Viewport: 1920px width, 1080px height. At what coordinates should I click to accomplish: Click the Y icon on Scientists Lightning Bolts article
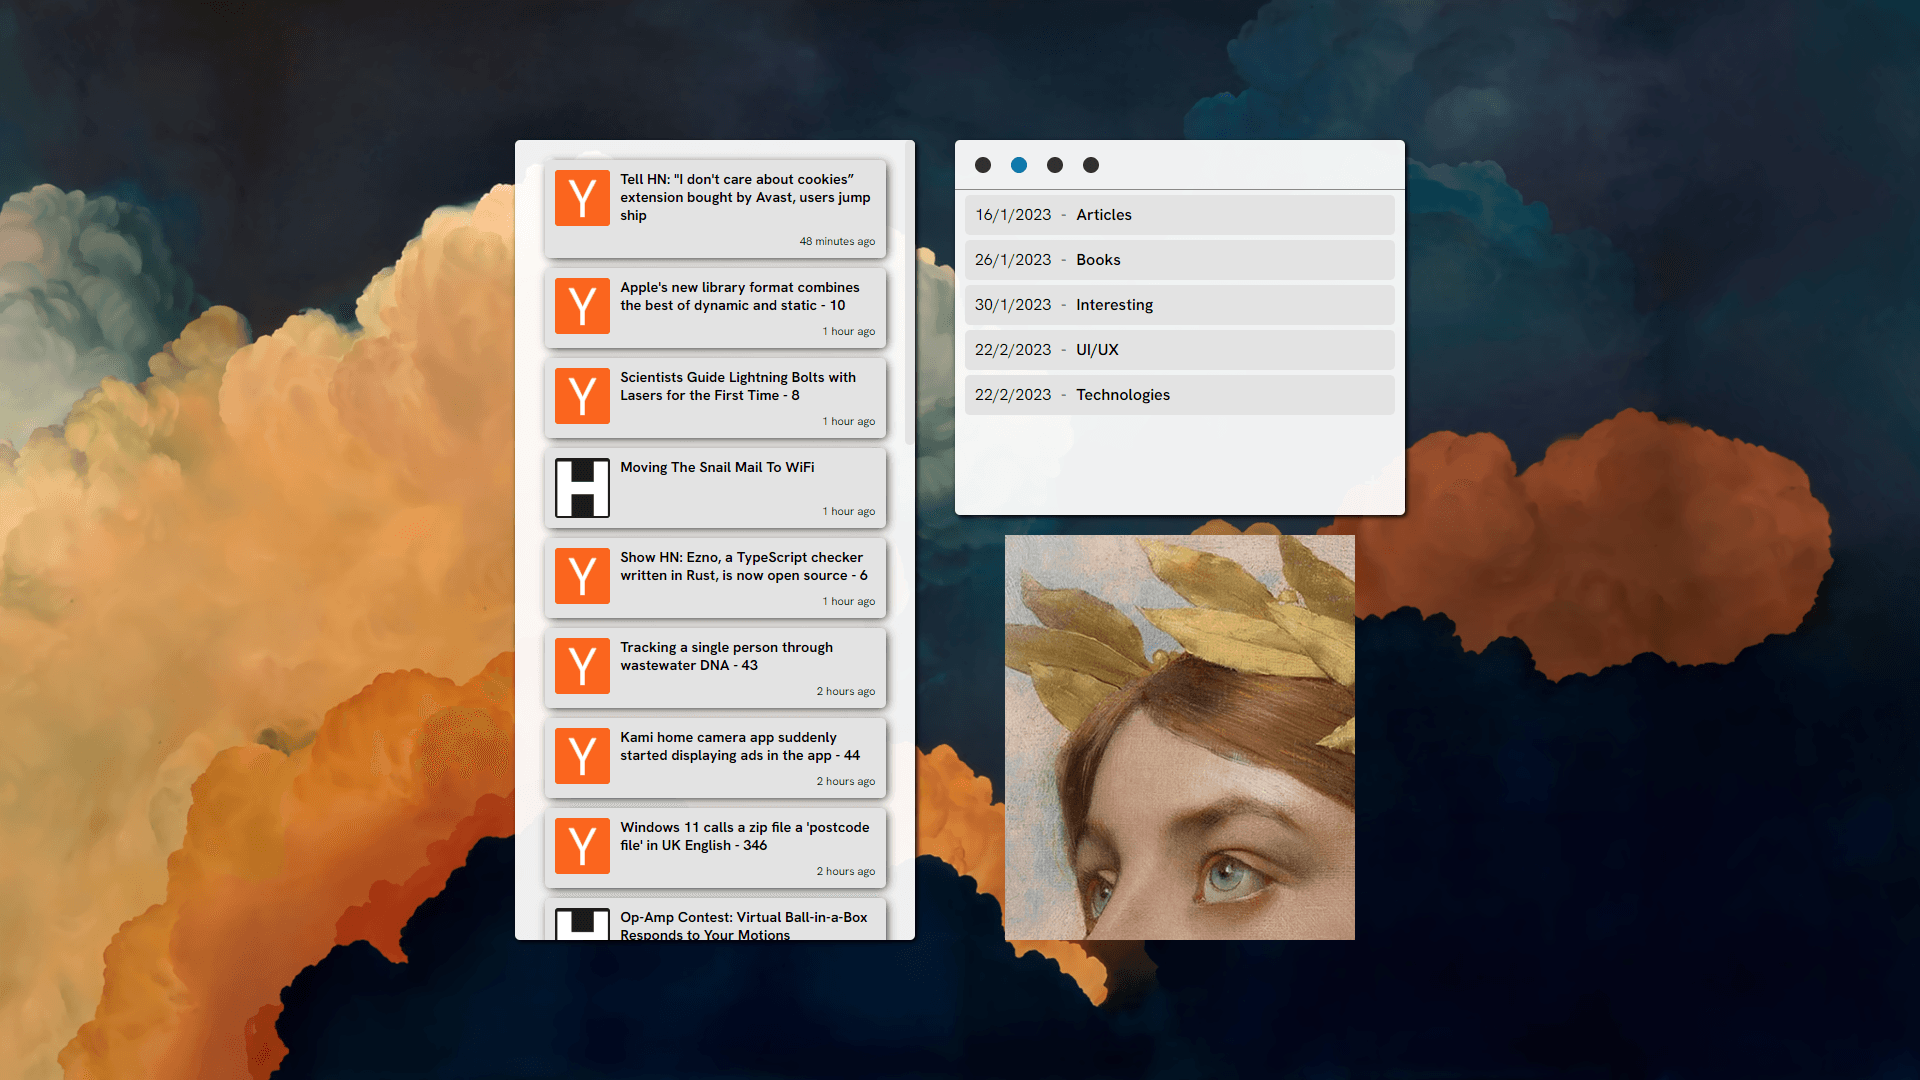[x=582, y=394]
